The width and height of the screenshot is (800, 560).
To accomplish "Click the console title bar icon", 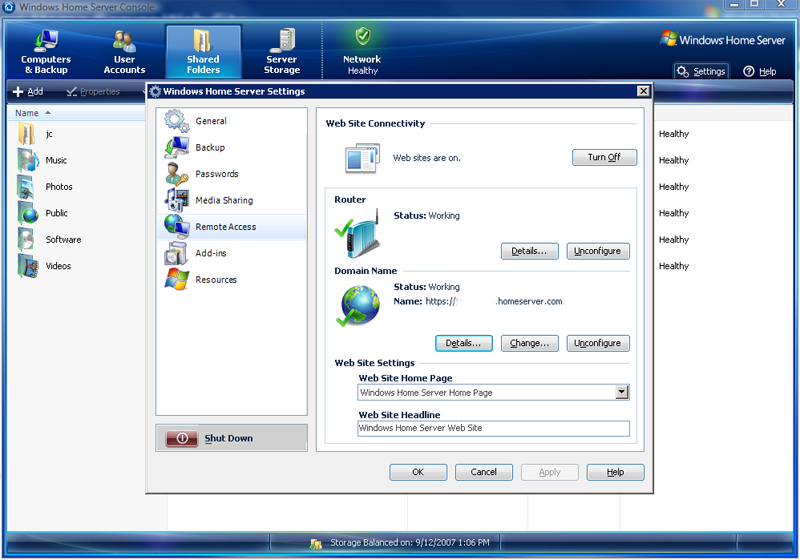I will pos(9,7).
